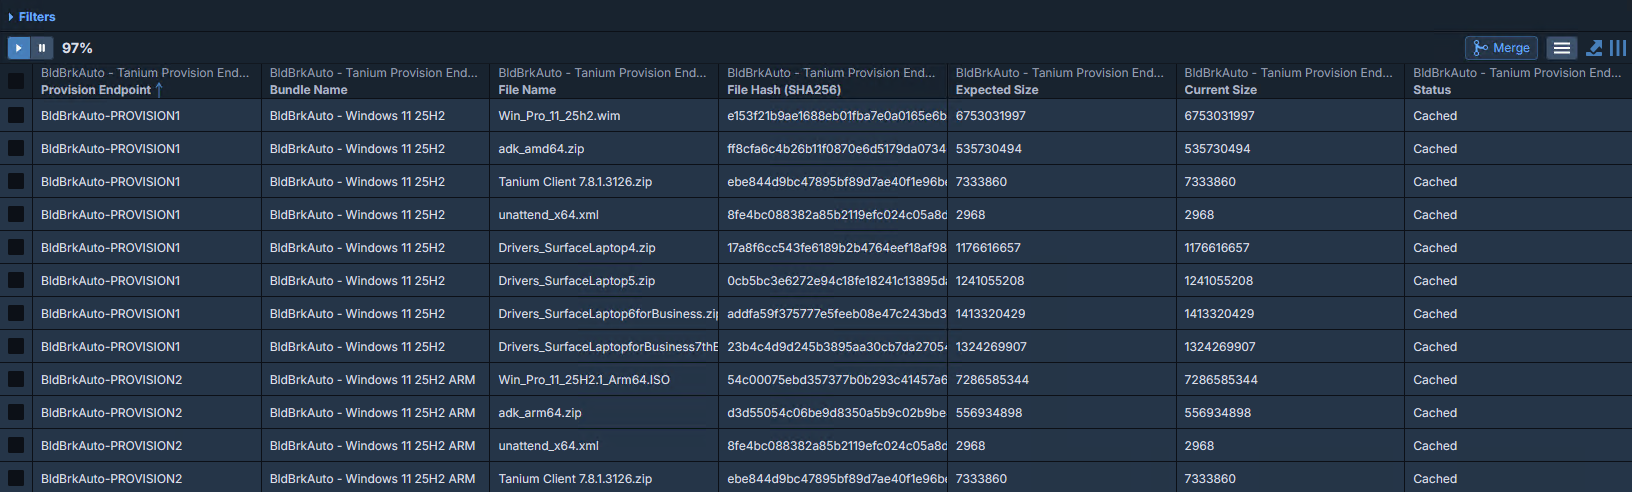Click Expected Size value 1413320429
Viewport: 1632px width, 492px height.
point(990,314)
